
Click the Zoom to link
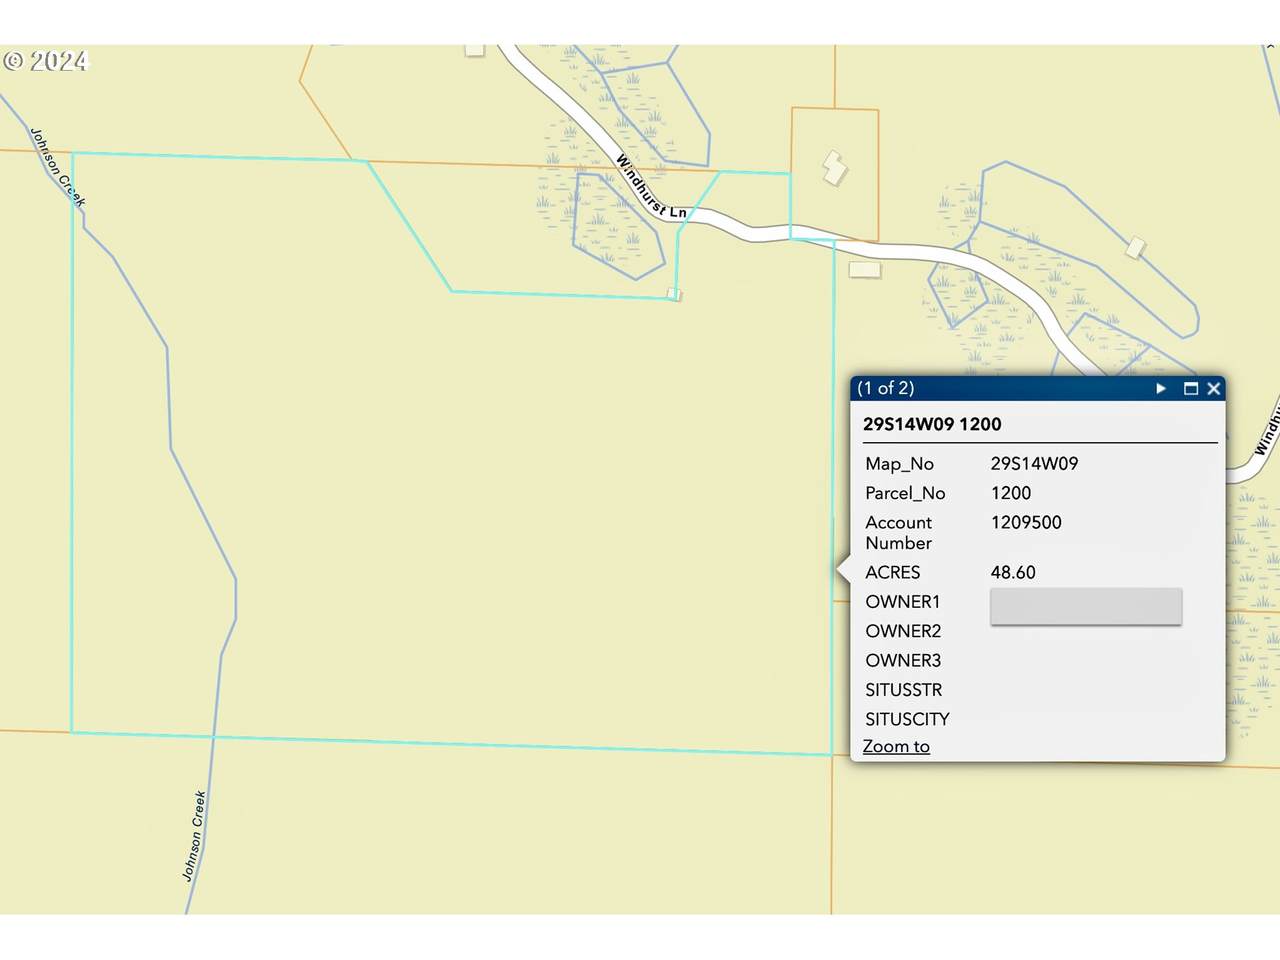(896, 746)
